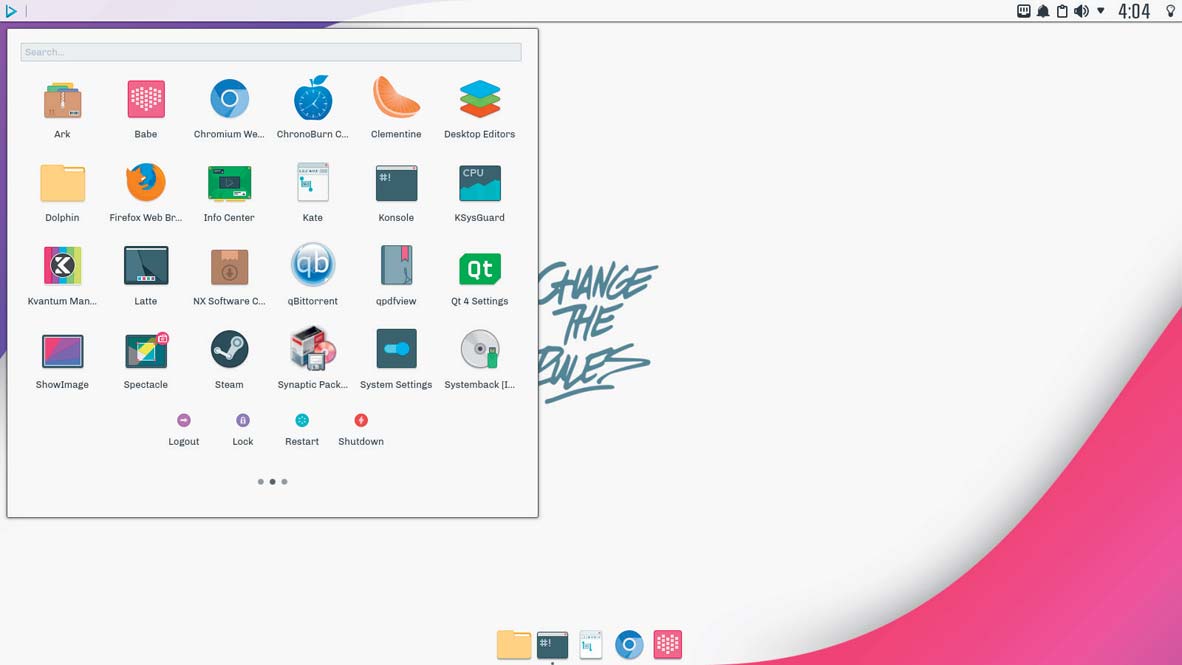Screen dimensions: 1182x665
Task: Launch Firefox Web Browser
Action: [x=145, y=182]
